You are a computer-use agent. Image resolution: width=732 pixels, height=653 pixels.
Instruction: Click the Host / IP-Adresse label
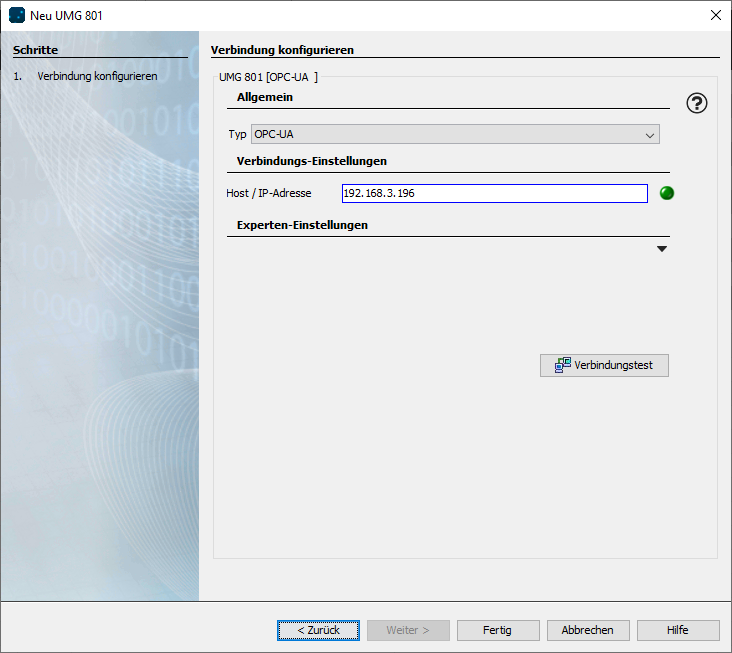(x=268, y=193)
